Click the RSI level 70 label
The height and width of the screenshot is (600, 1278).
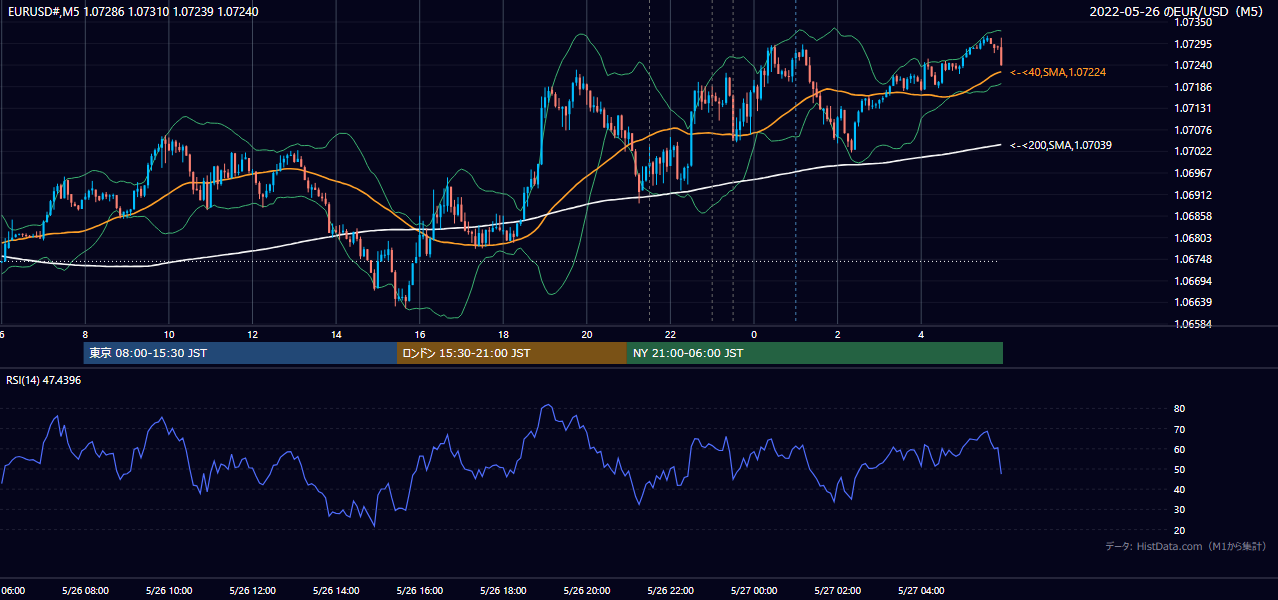[1179, 430]
